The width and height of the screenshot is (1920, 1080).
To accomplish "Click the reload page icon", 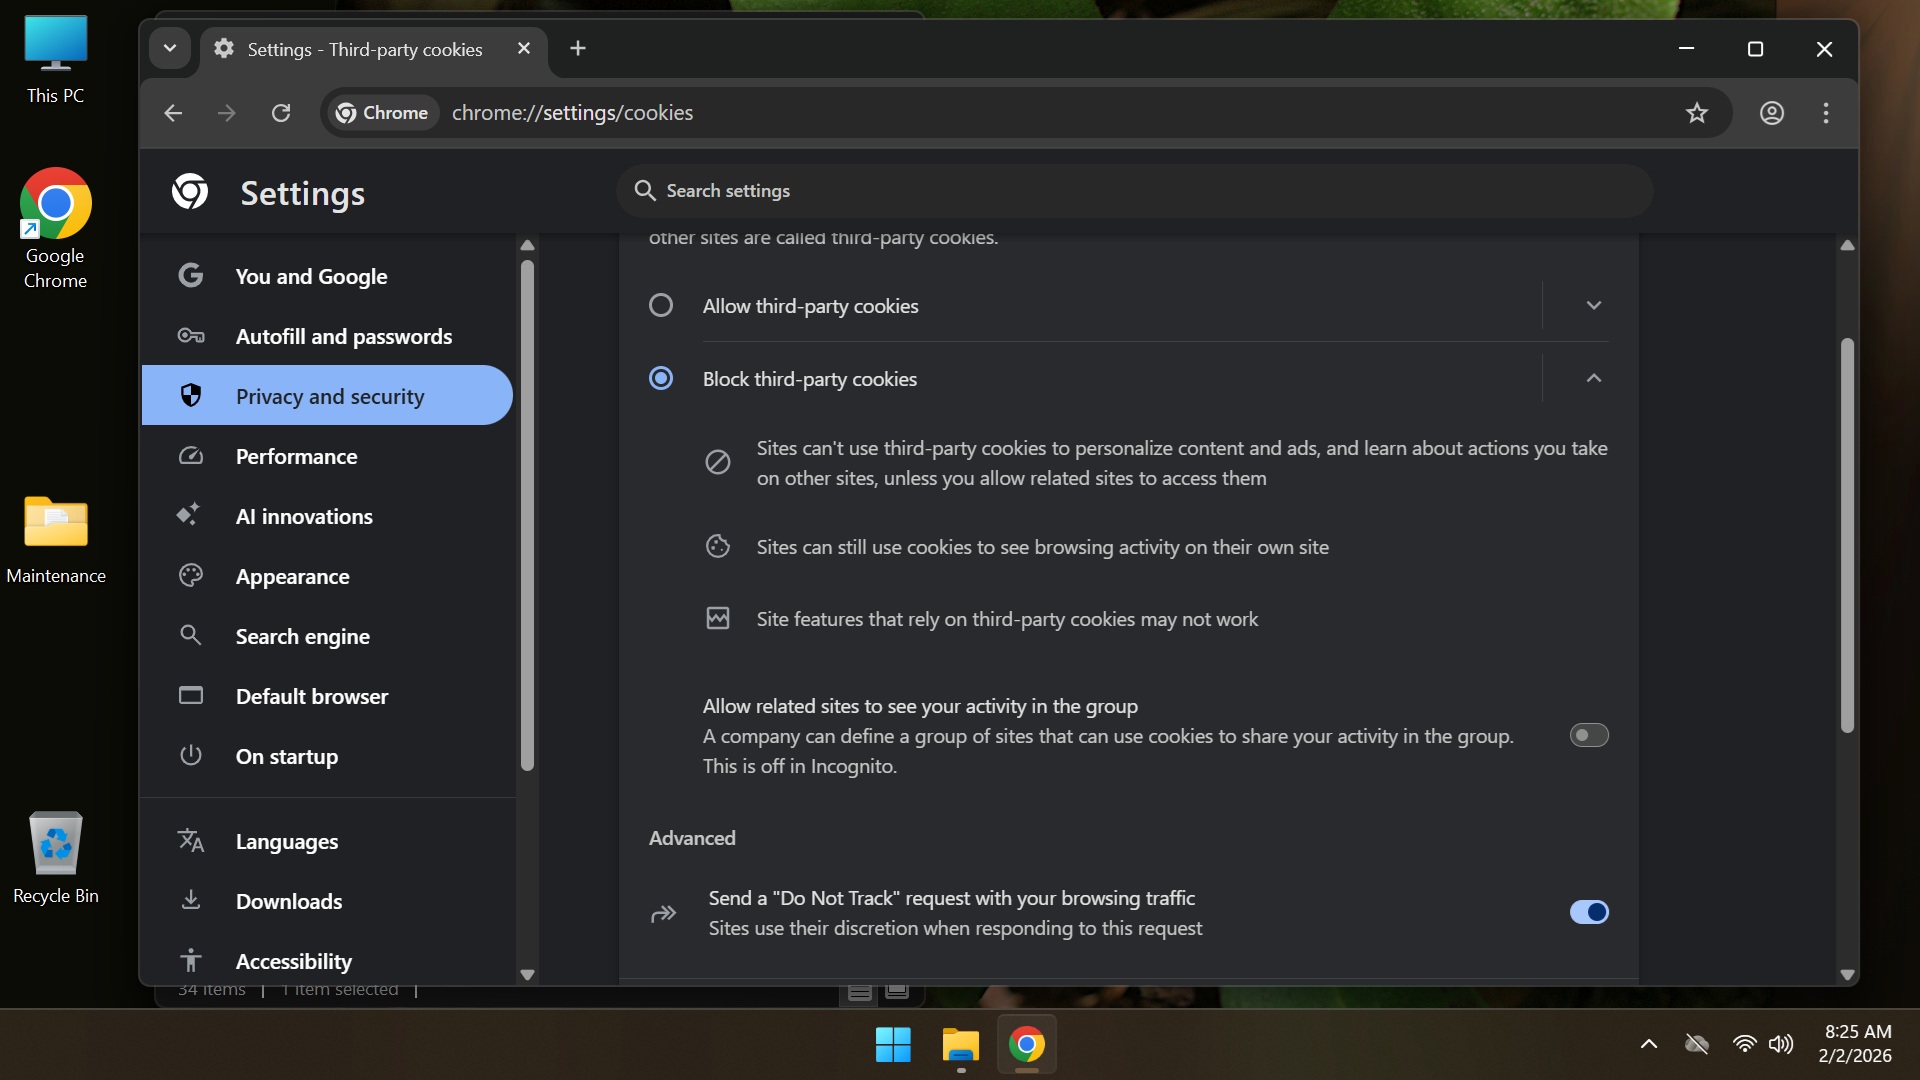I will tap(281, 113).
